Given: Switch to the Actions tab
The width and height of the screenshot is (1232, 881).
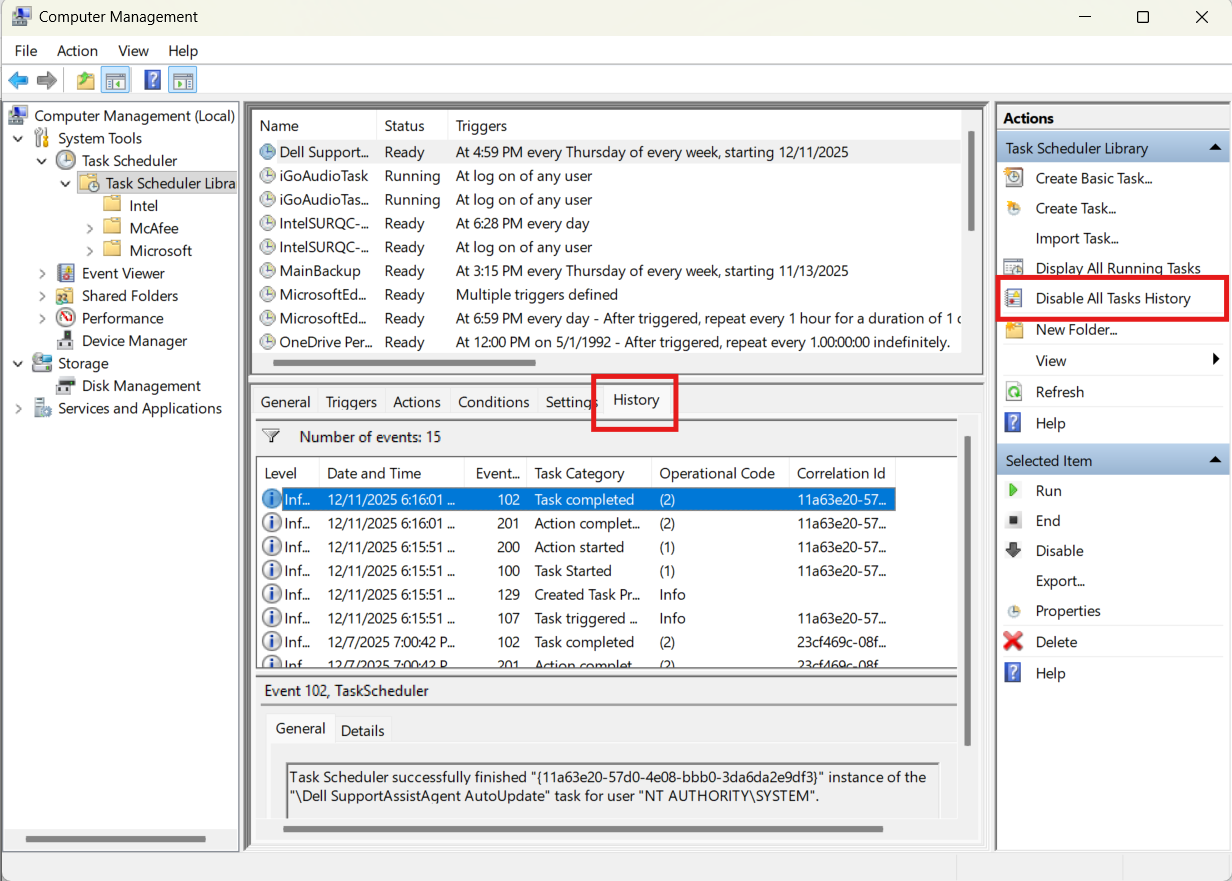Looking at the screenshot, I should pyautogui.click(x=417, y=402).
